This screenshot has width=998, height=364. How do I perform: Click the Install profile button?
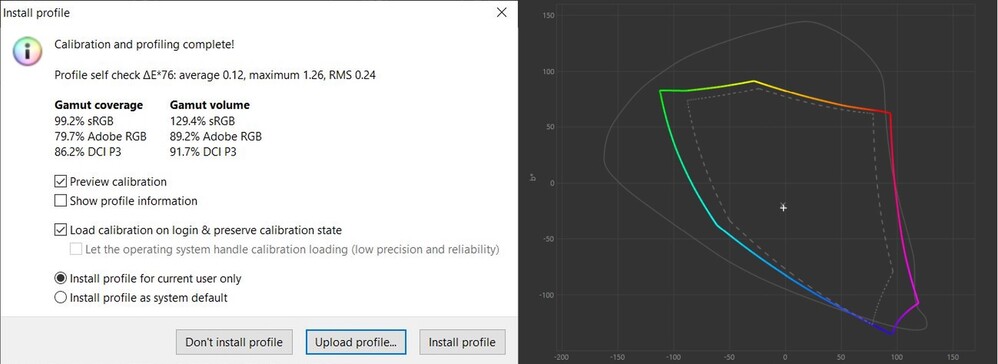click(461, 342)
